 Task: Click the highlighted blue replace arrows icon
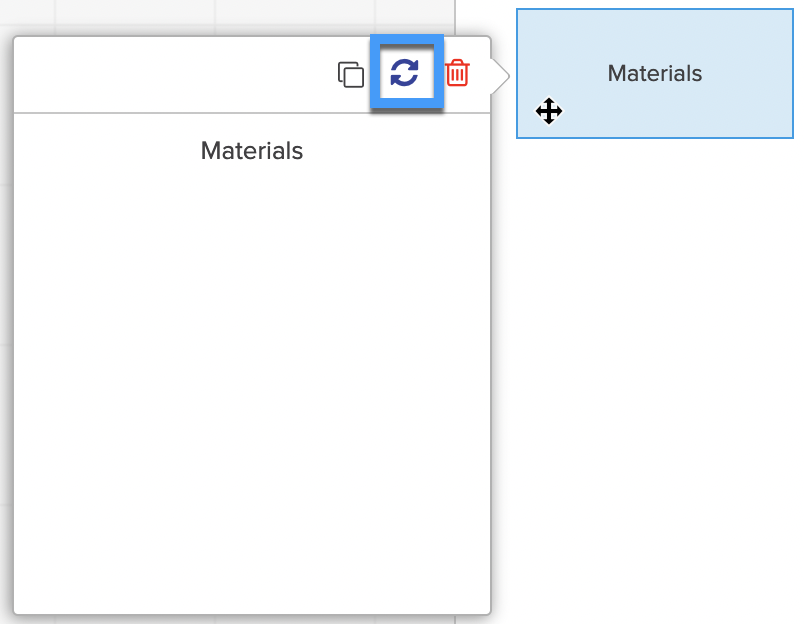[x=405, y=73]
